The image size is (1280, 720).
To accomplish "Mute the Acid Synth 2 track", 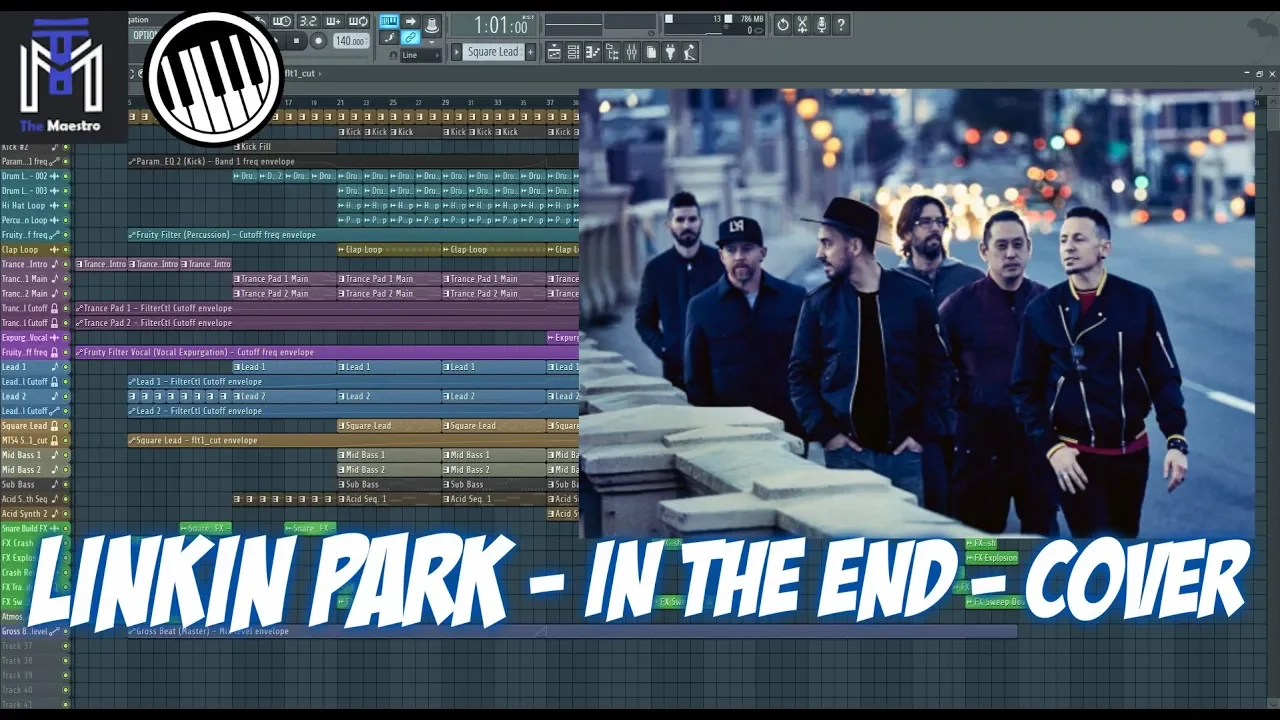I will coord(66,514).
